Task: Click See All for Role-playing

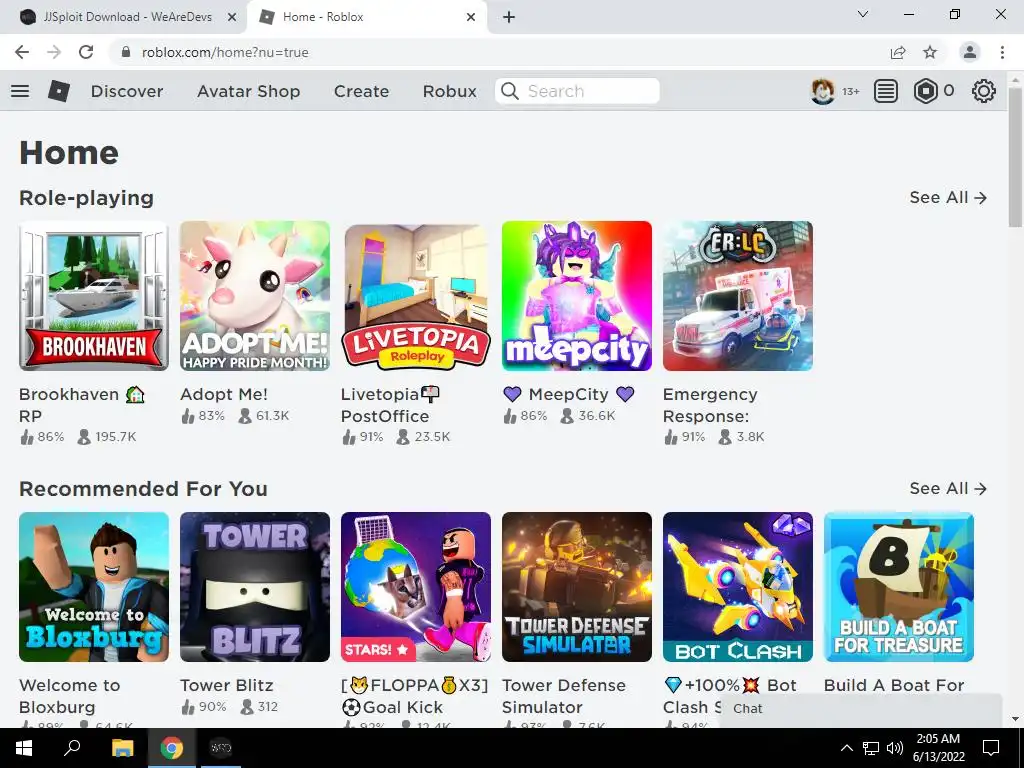Action: (x=948, y=198)
